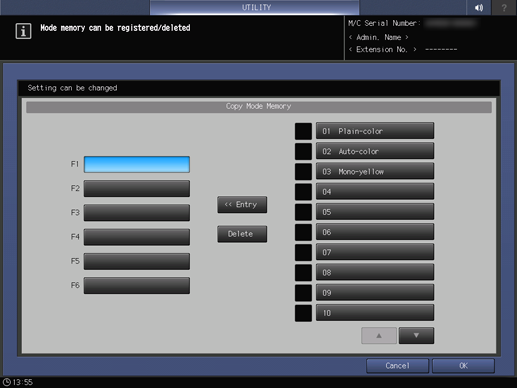The image size is (517, 388).
Task: Click the Delete button
Action: pyautogui.click(x=242, y=234)
